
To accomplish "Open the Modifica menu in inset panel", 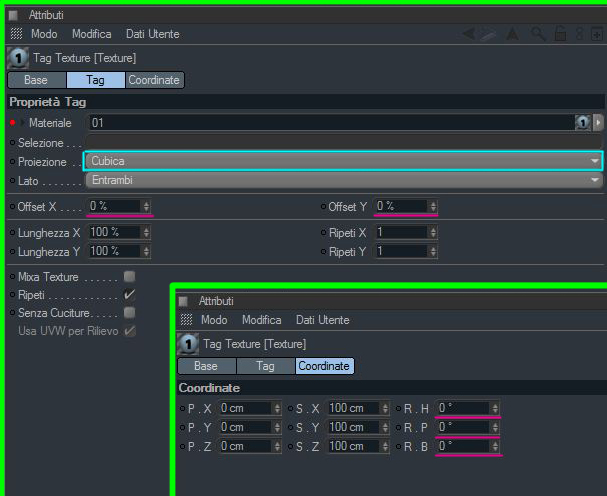I will coord(262,320).
